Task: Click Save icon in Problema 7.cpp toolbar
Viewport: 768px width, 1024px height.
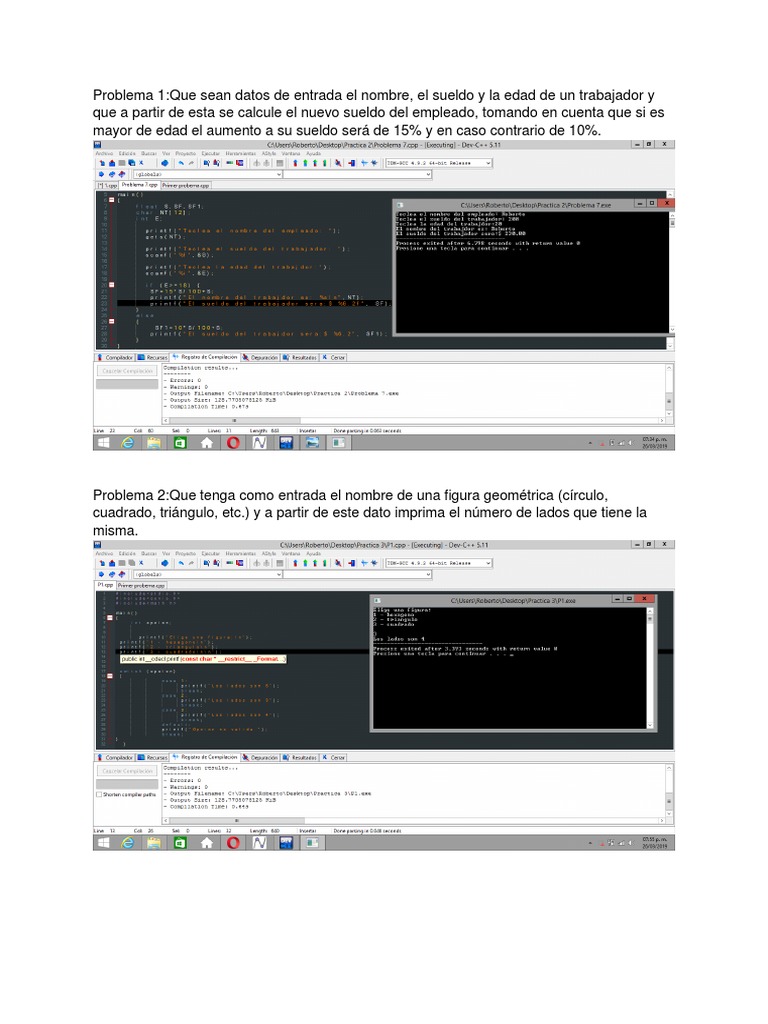Action: 121,163
